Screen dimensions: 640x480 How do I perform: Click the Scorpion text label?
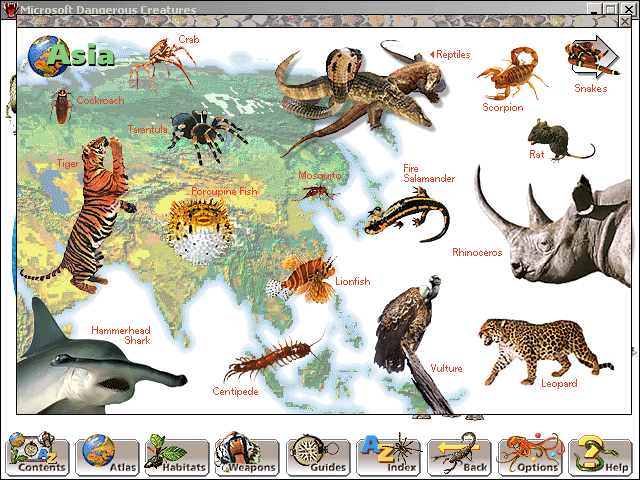point(503,107)
